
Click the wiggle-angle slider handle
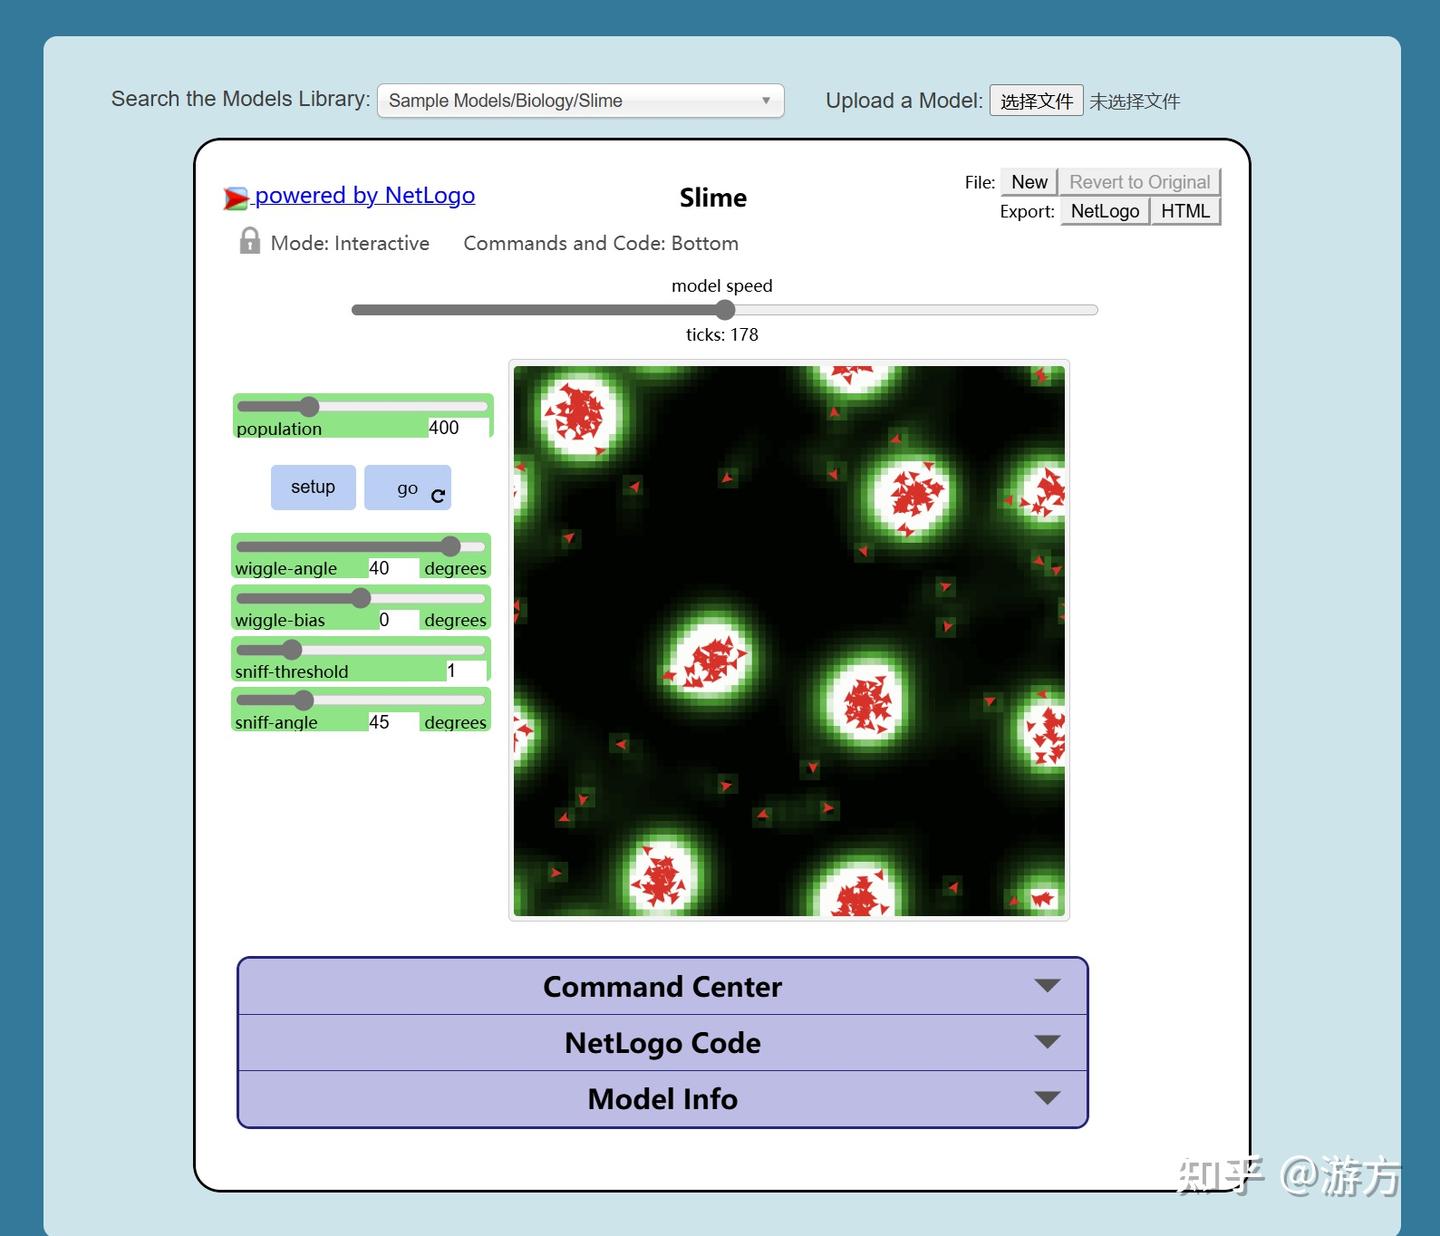pyautogui.click(x=451, y=546)
